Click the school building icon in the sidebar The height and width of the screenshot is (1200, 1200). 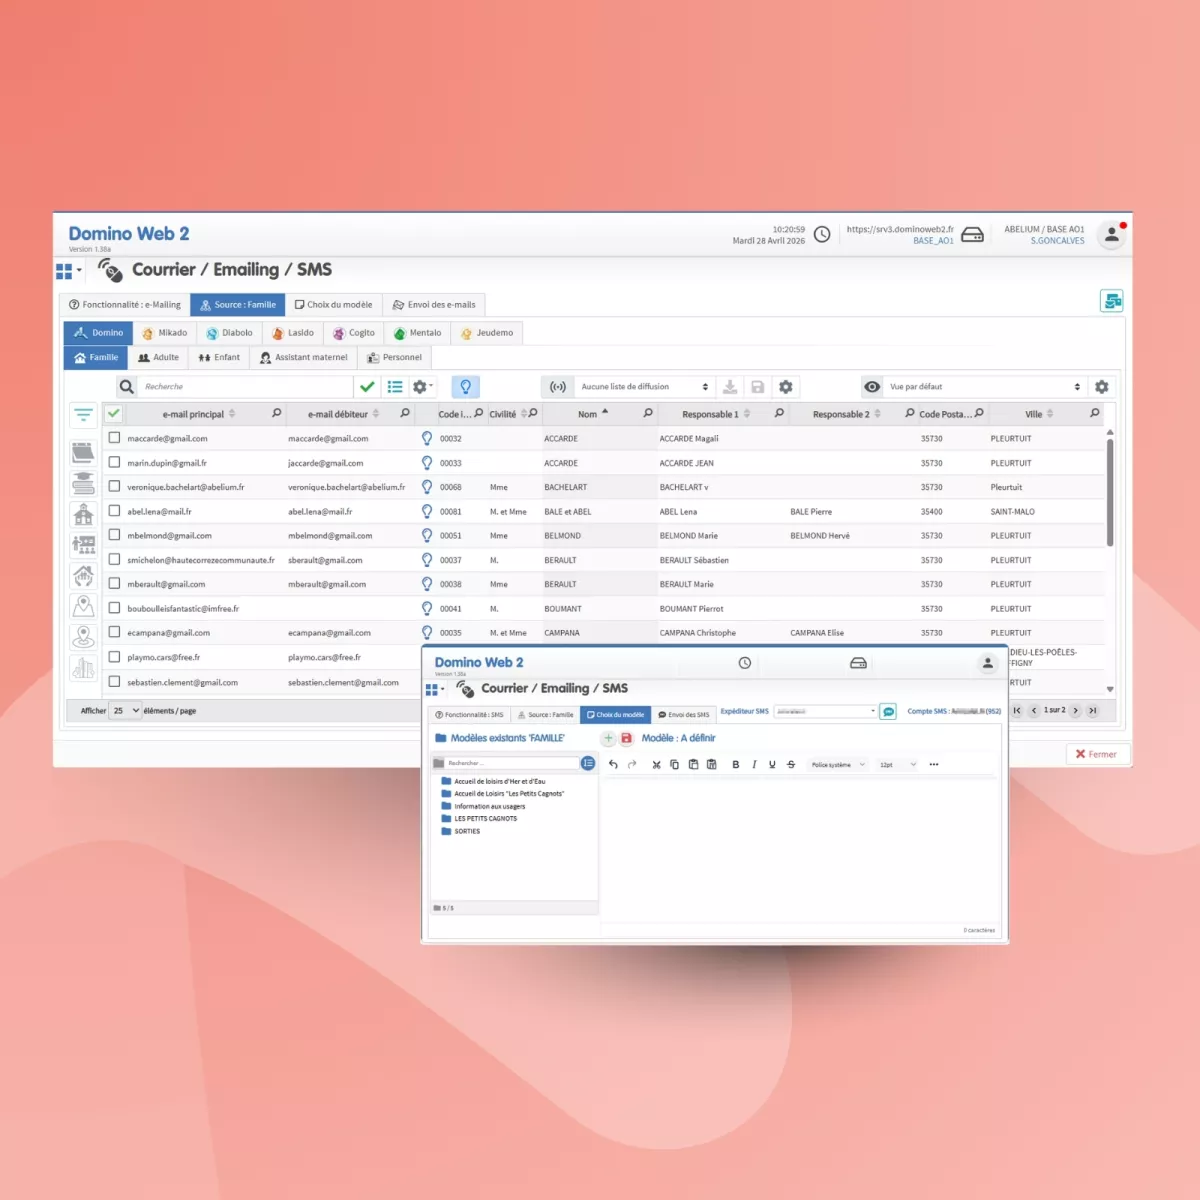pyautogui.click(x=84, y=514)
